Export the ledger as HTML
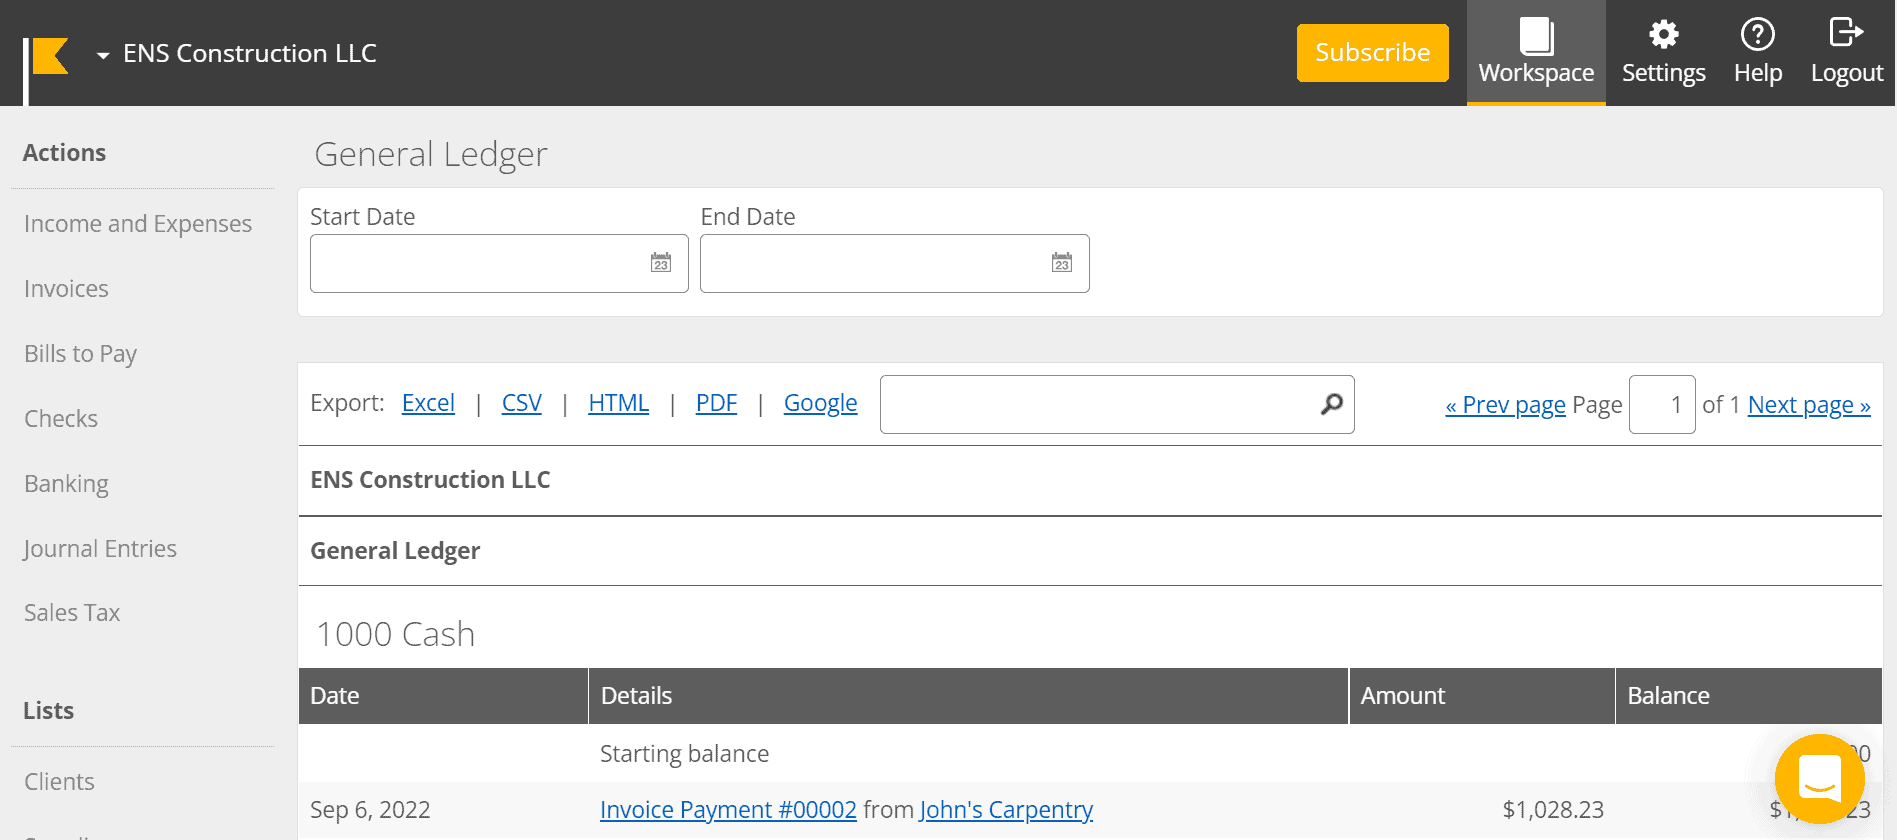This screenshot has height=840, width=1897. (x=619, y=403)
